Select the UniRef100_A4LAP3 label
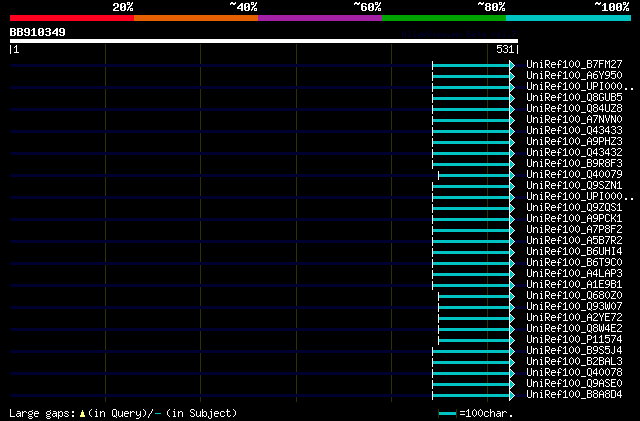Viewport: 640px width, 421px height. (574, 274)
